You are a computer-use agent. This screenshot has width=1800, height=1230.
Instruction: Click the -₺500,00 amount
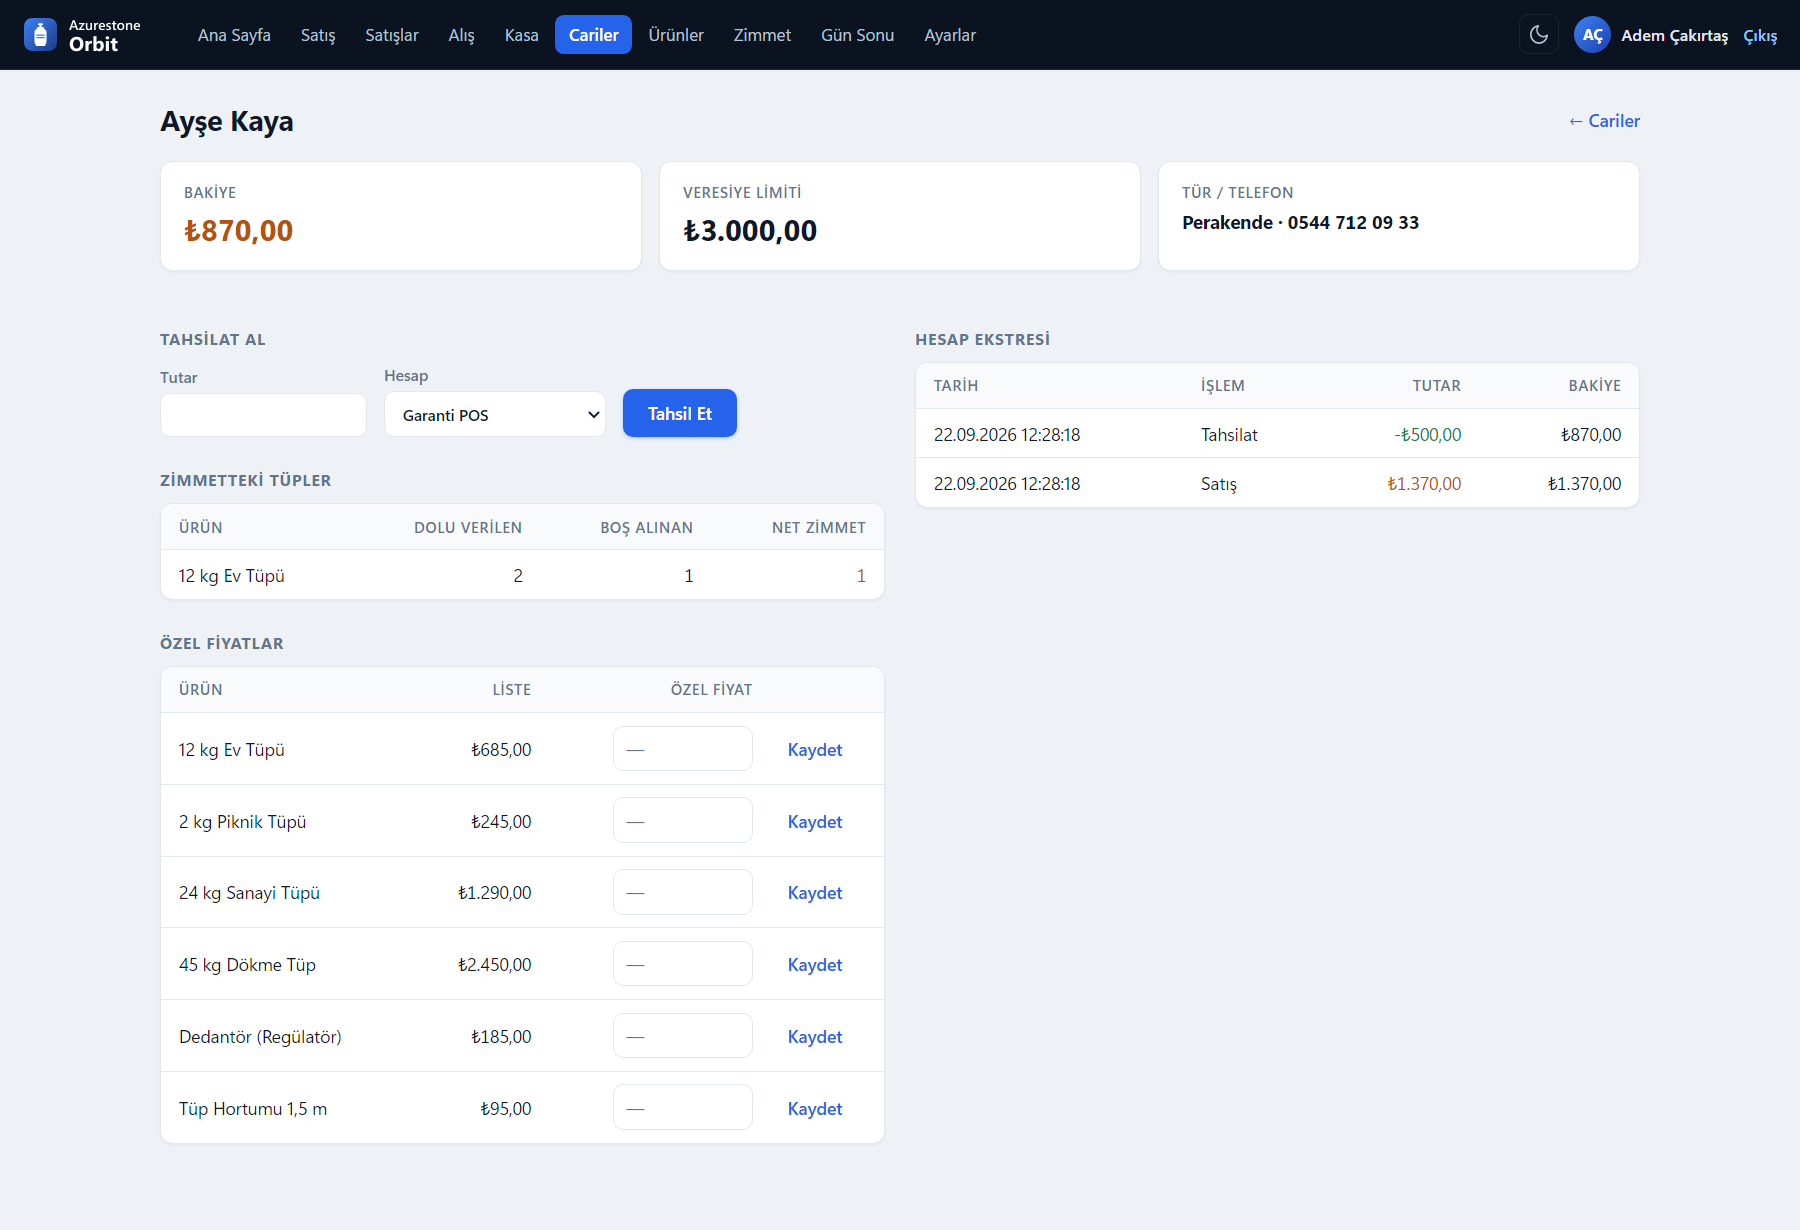point(1428,435)
